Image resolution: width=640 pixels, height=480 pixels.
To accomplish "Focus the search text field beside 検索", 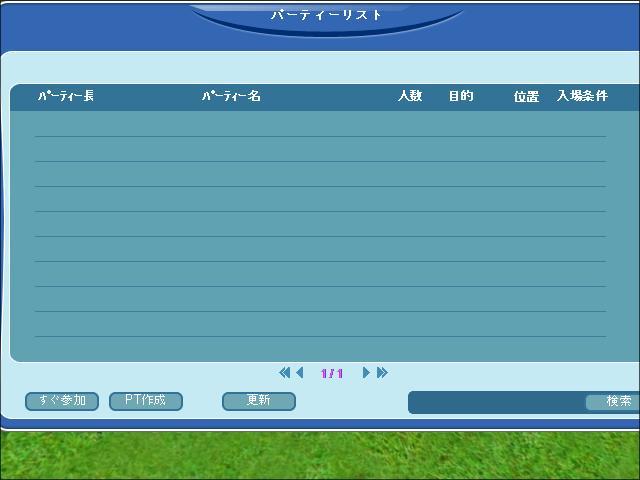I will pyautogui.click(x=497, y=402).
